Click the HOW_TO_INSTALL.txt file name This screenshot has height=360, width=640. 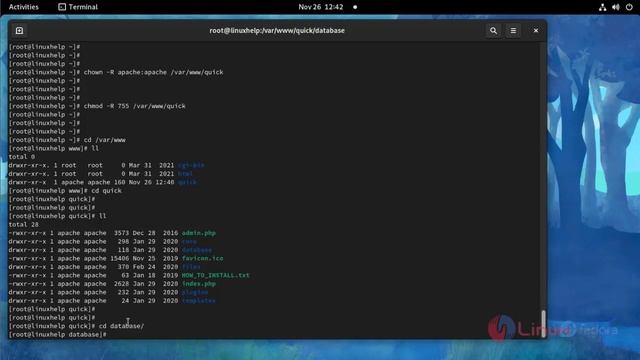click(x=216, y=276)
